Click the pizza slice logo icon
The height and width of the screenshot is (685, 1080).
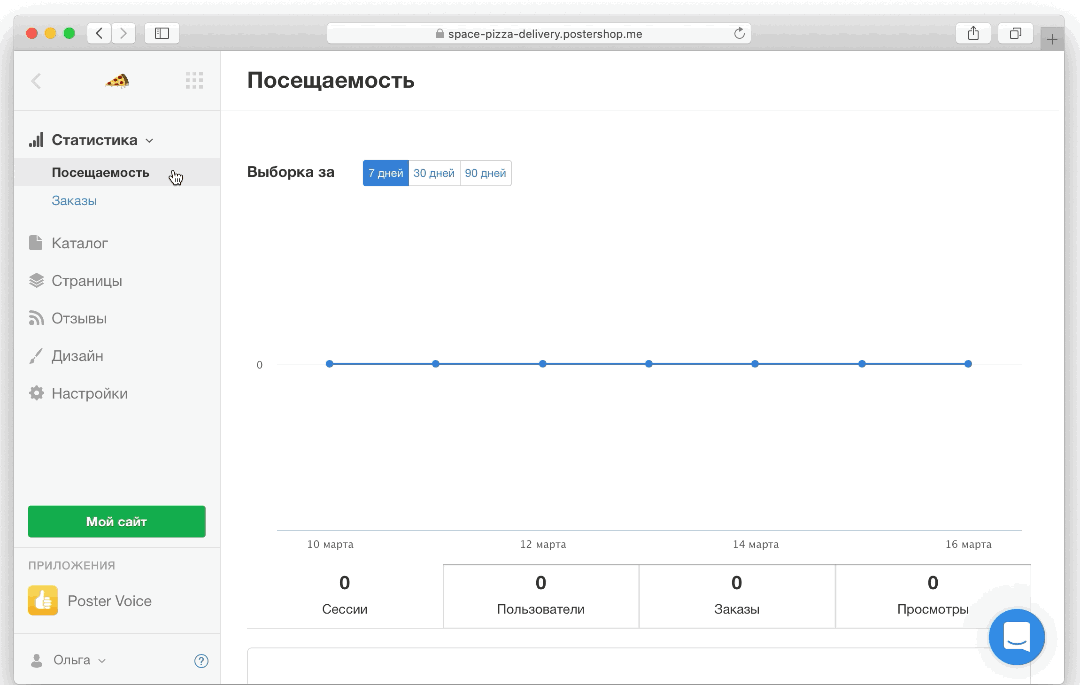click(x=117, y=81)
